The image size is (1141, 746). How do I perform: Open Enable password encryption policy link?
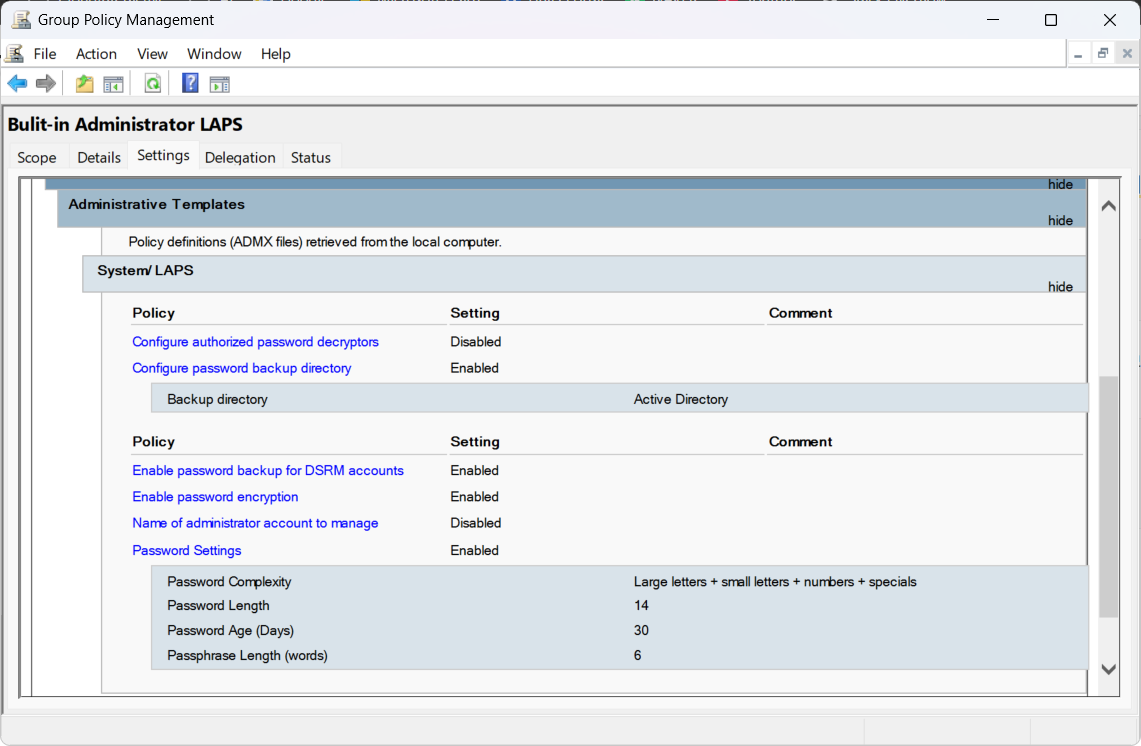click(x=215, y=496)
